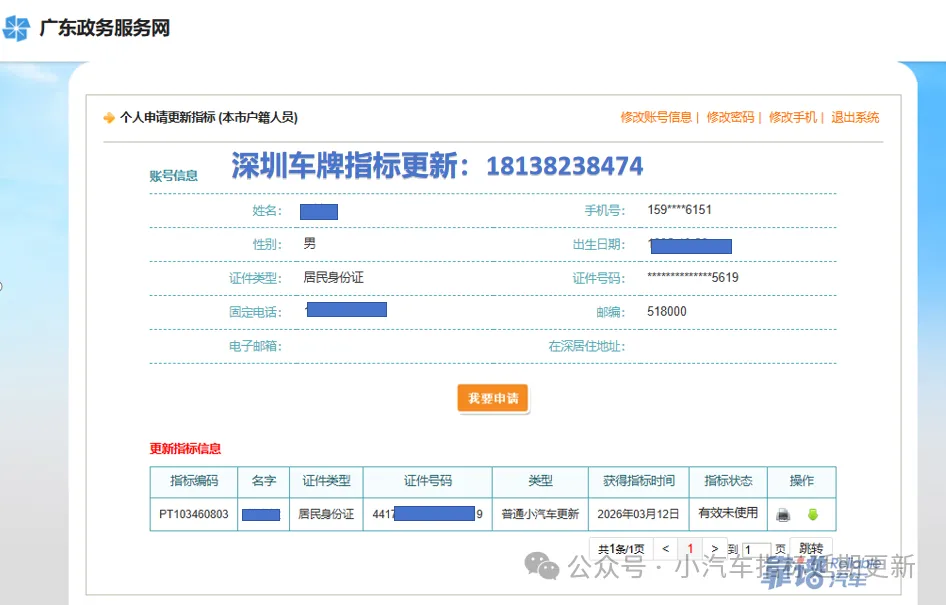Select page number 1 in pagination

[690, 549]
